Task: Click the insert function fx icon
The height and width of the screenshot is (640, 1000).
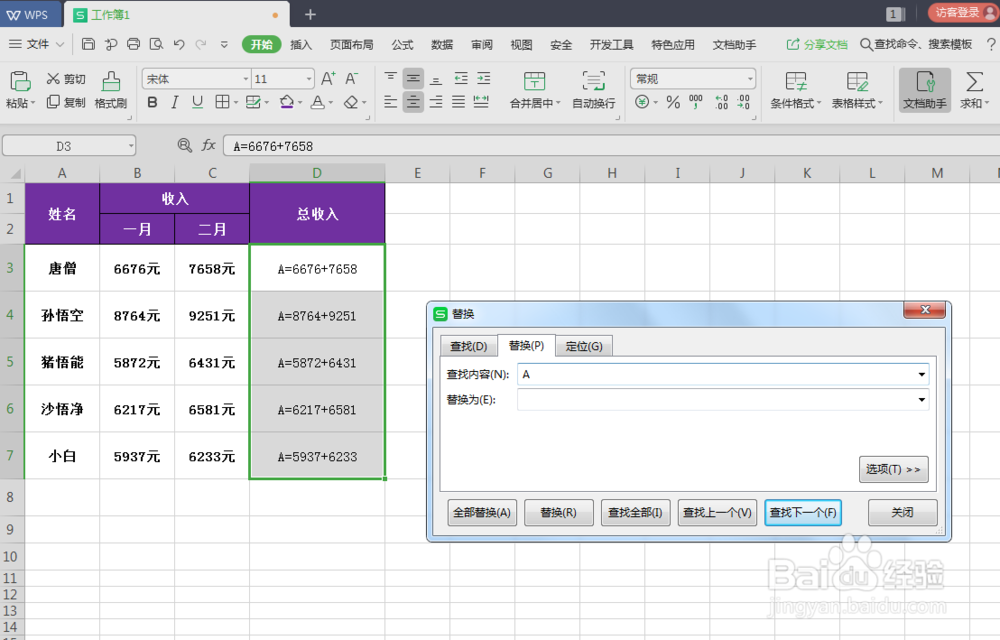Action: coord(209,145)
